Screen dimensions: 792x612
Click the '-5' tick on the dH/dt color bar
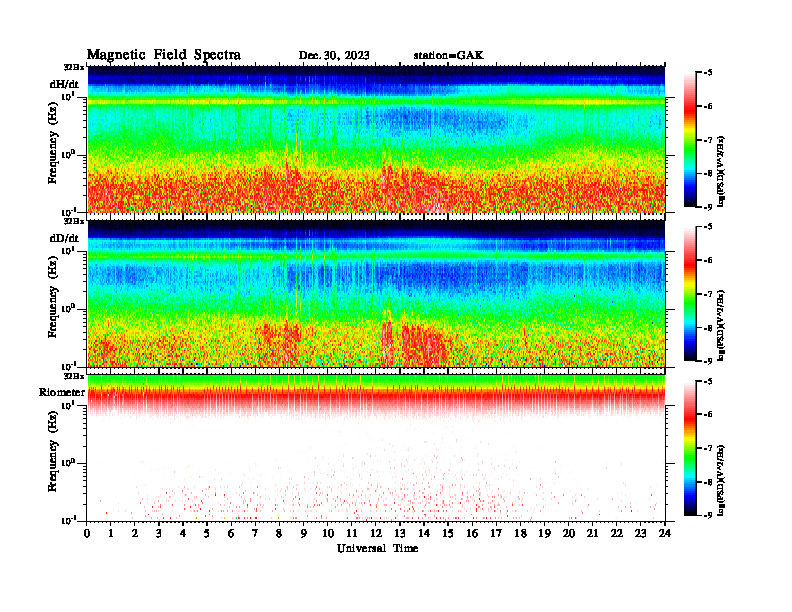(x=707, y=73)
